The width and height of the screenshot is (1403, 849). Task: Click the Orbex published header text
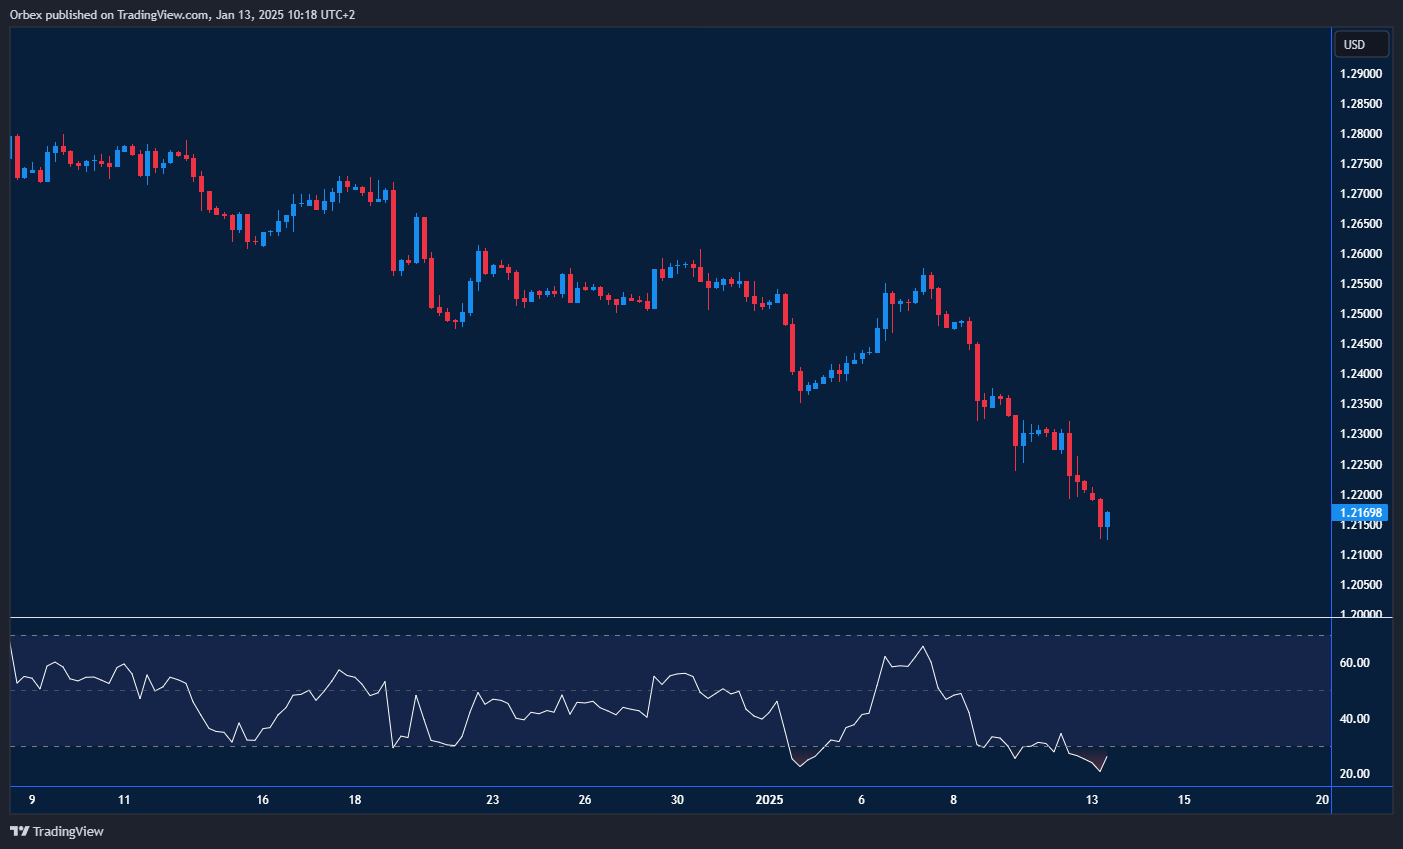point(182,14)
